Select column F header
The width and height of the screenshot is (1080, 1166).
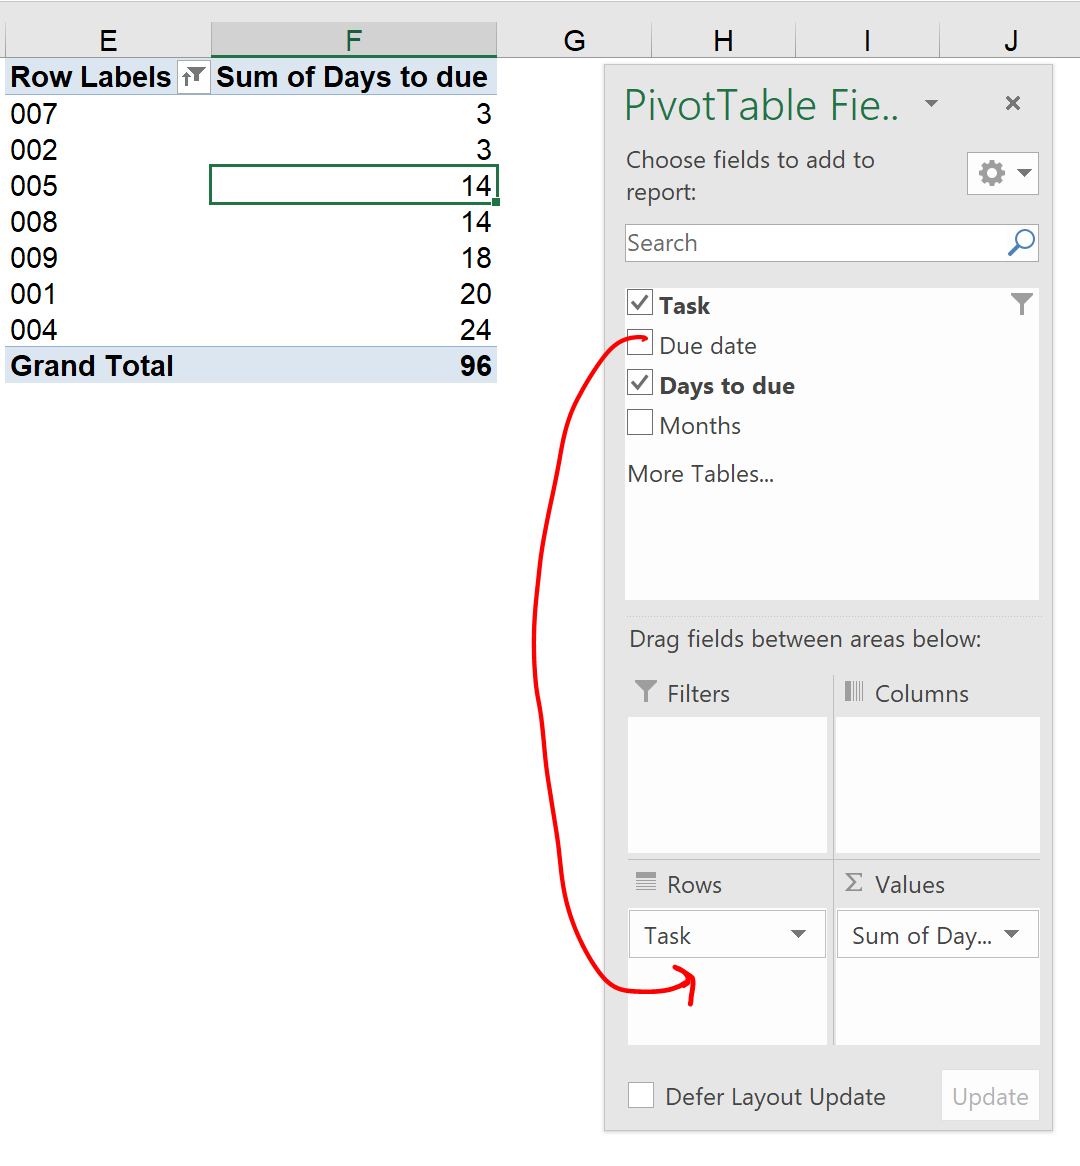click(x=353, y=40)
